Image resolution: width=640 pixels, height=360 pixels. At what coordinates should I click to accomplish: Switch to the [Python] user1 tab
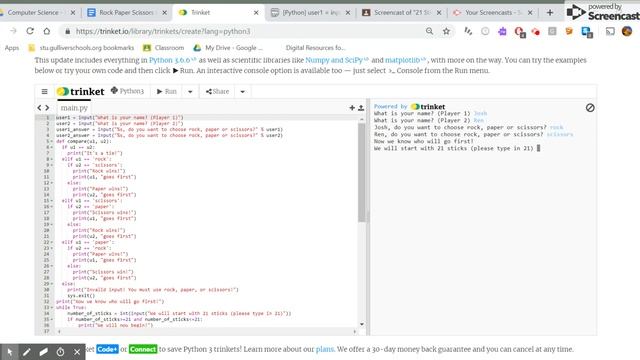(311, 13)
